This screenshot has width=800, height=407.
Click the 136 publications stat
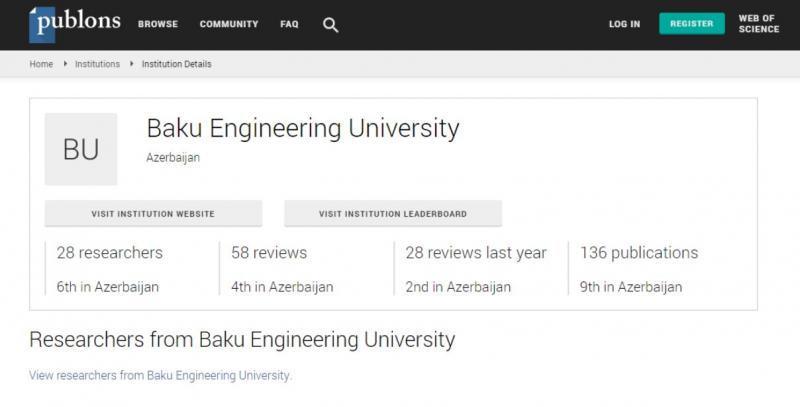coord(639,252)
